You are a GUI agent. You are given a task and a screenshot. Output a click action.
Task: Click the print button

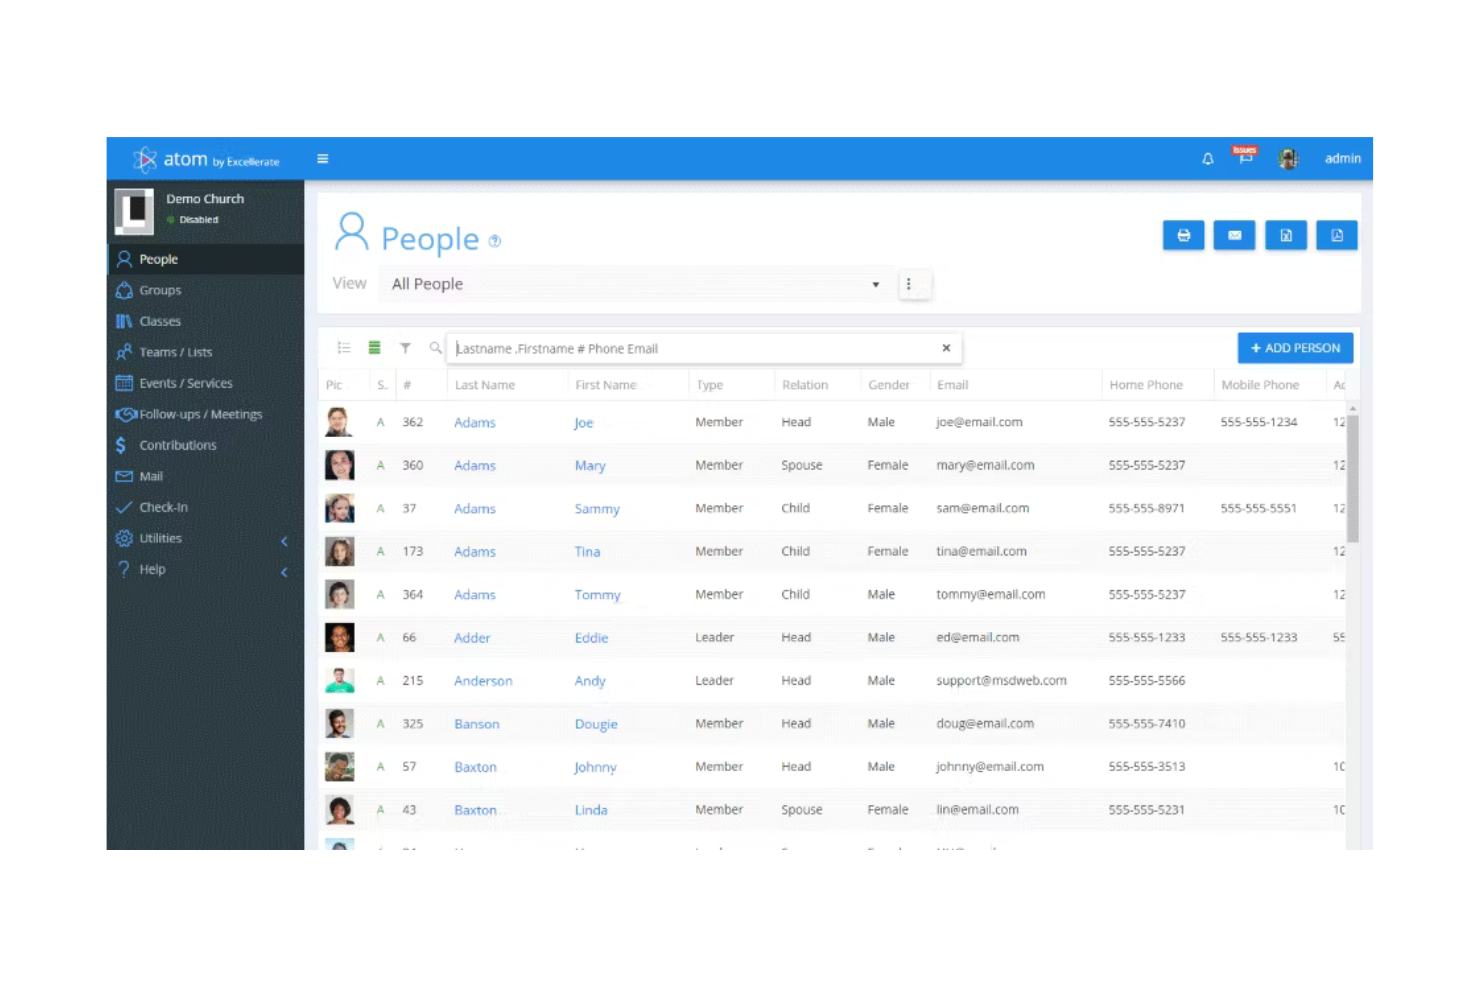[1184, 235]
